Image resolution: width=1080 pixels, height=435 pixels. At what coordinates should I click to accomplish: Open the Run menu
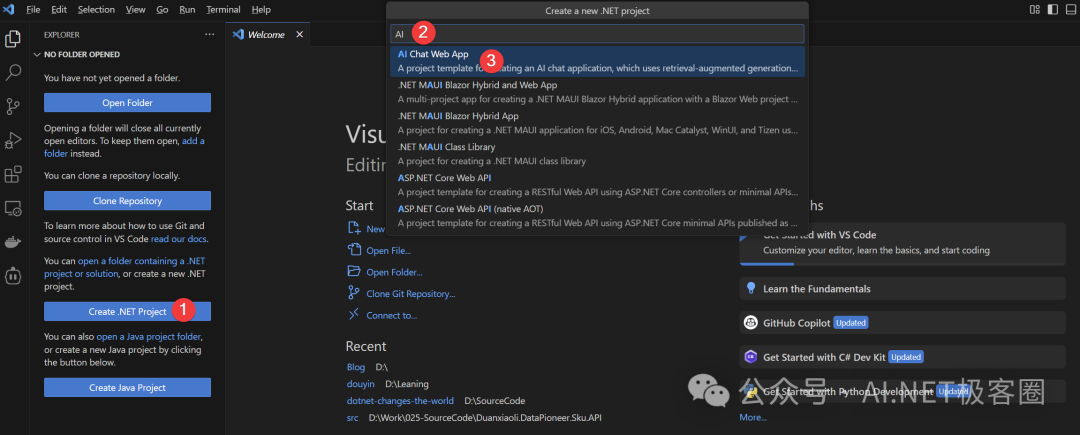pyautogui.click(x=187, y=10)
